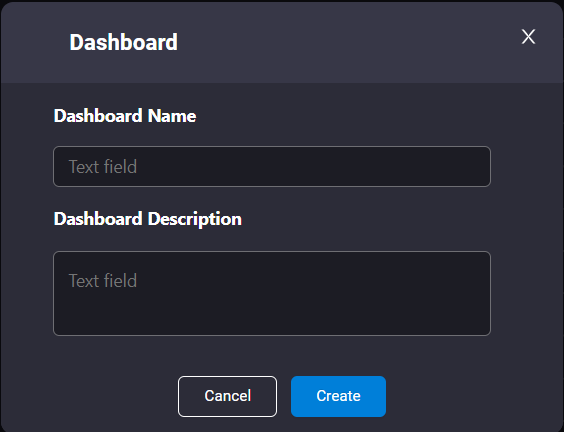Exit the dialog via top-right X icon

[x=528, y=37]
